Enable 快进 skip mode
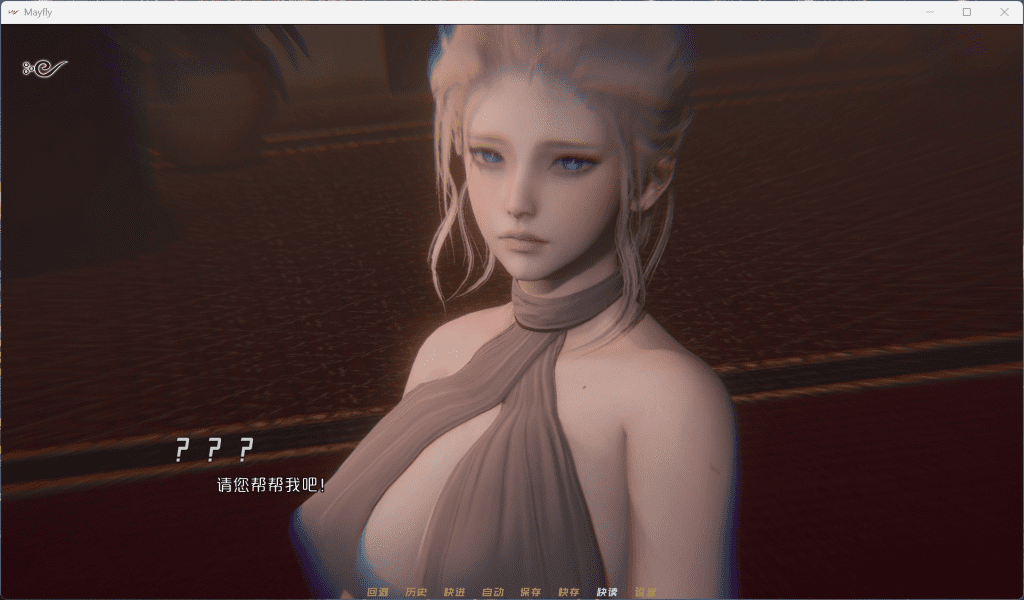Viewport: 1024px width, 600px height. pyautogui.click(x=455, y=591)
